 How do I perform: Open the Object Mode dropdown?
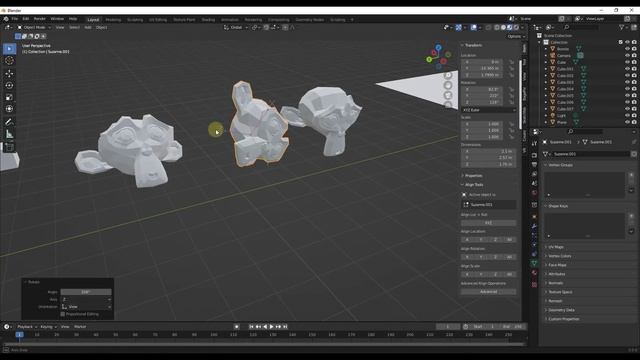coord(34,27)
